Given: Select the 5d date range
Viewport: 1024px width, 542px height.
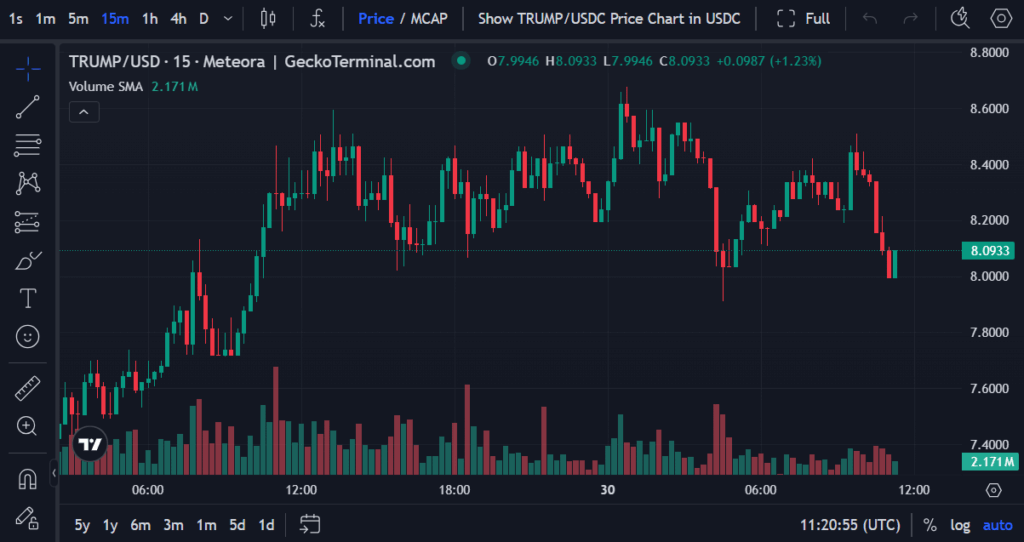Looking at the screenshot, I should (237, 525).
